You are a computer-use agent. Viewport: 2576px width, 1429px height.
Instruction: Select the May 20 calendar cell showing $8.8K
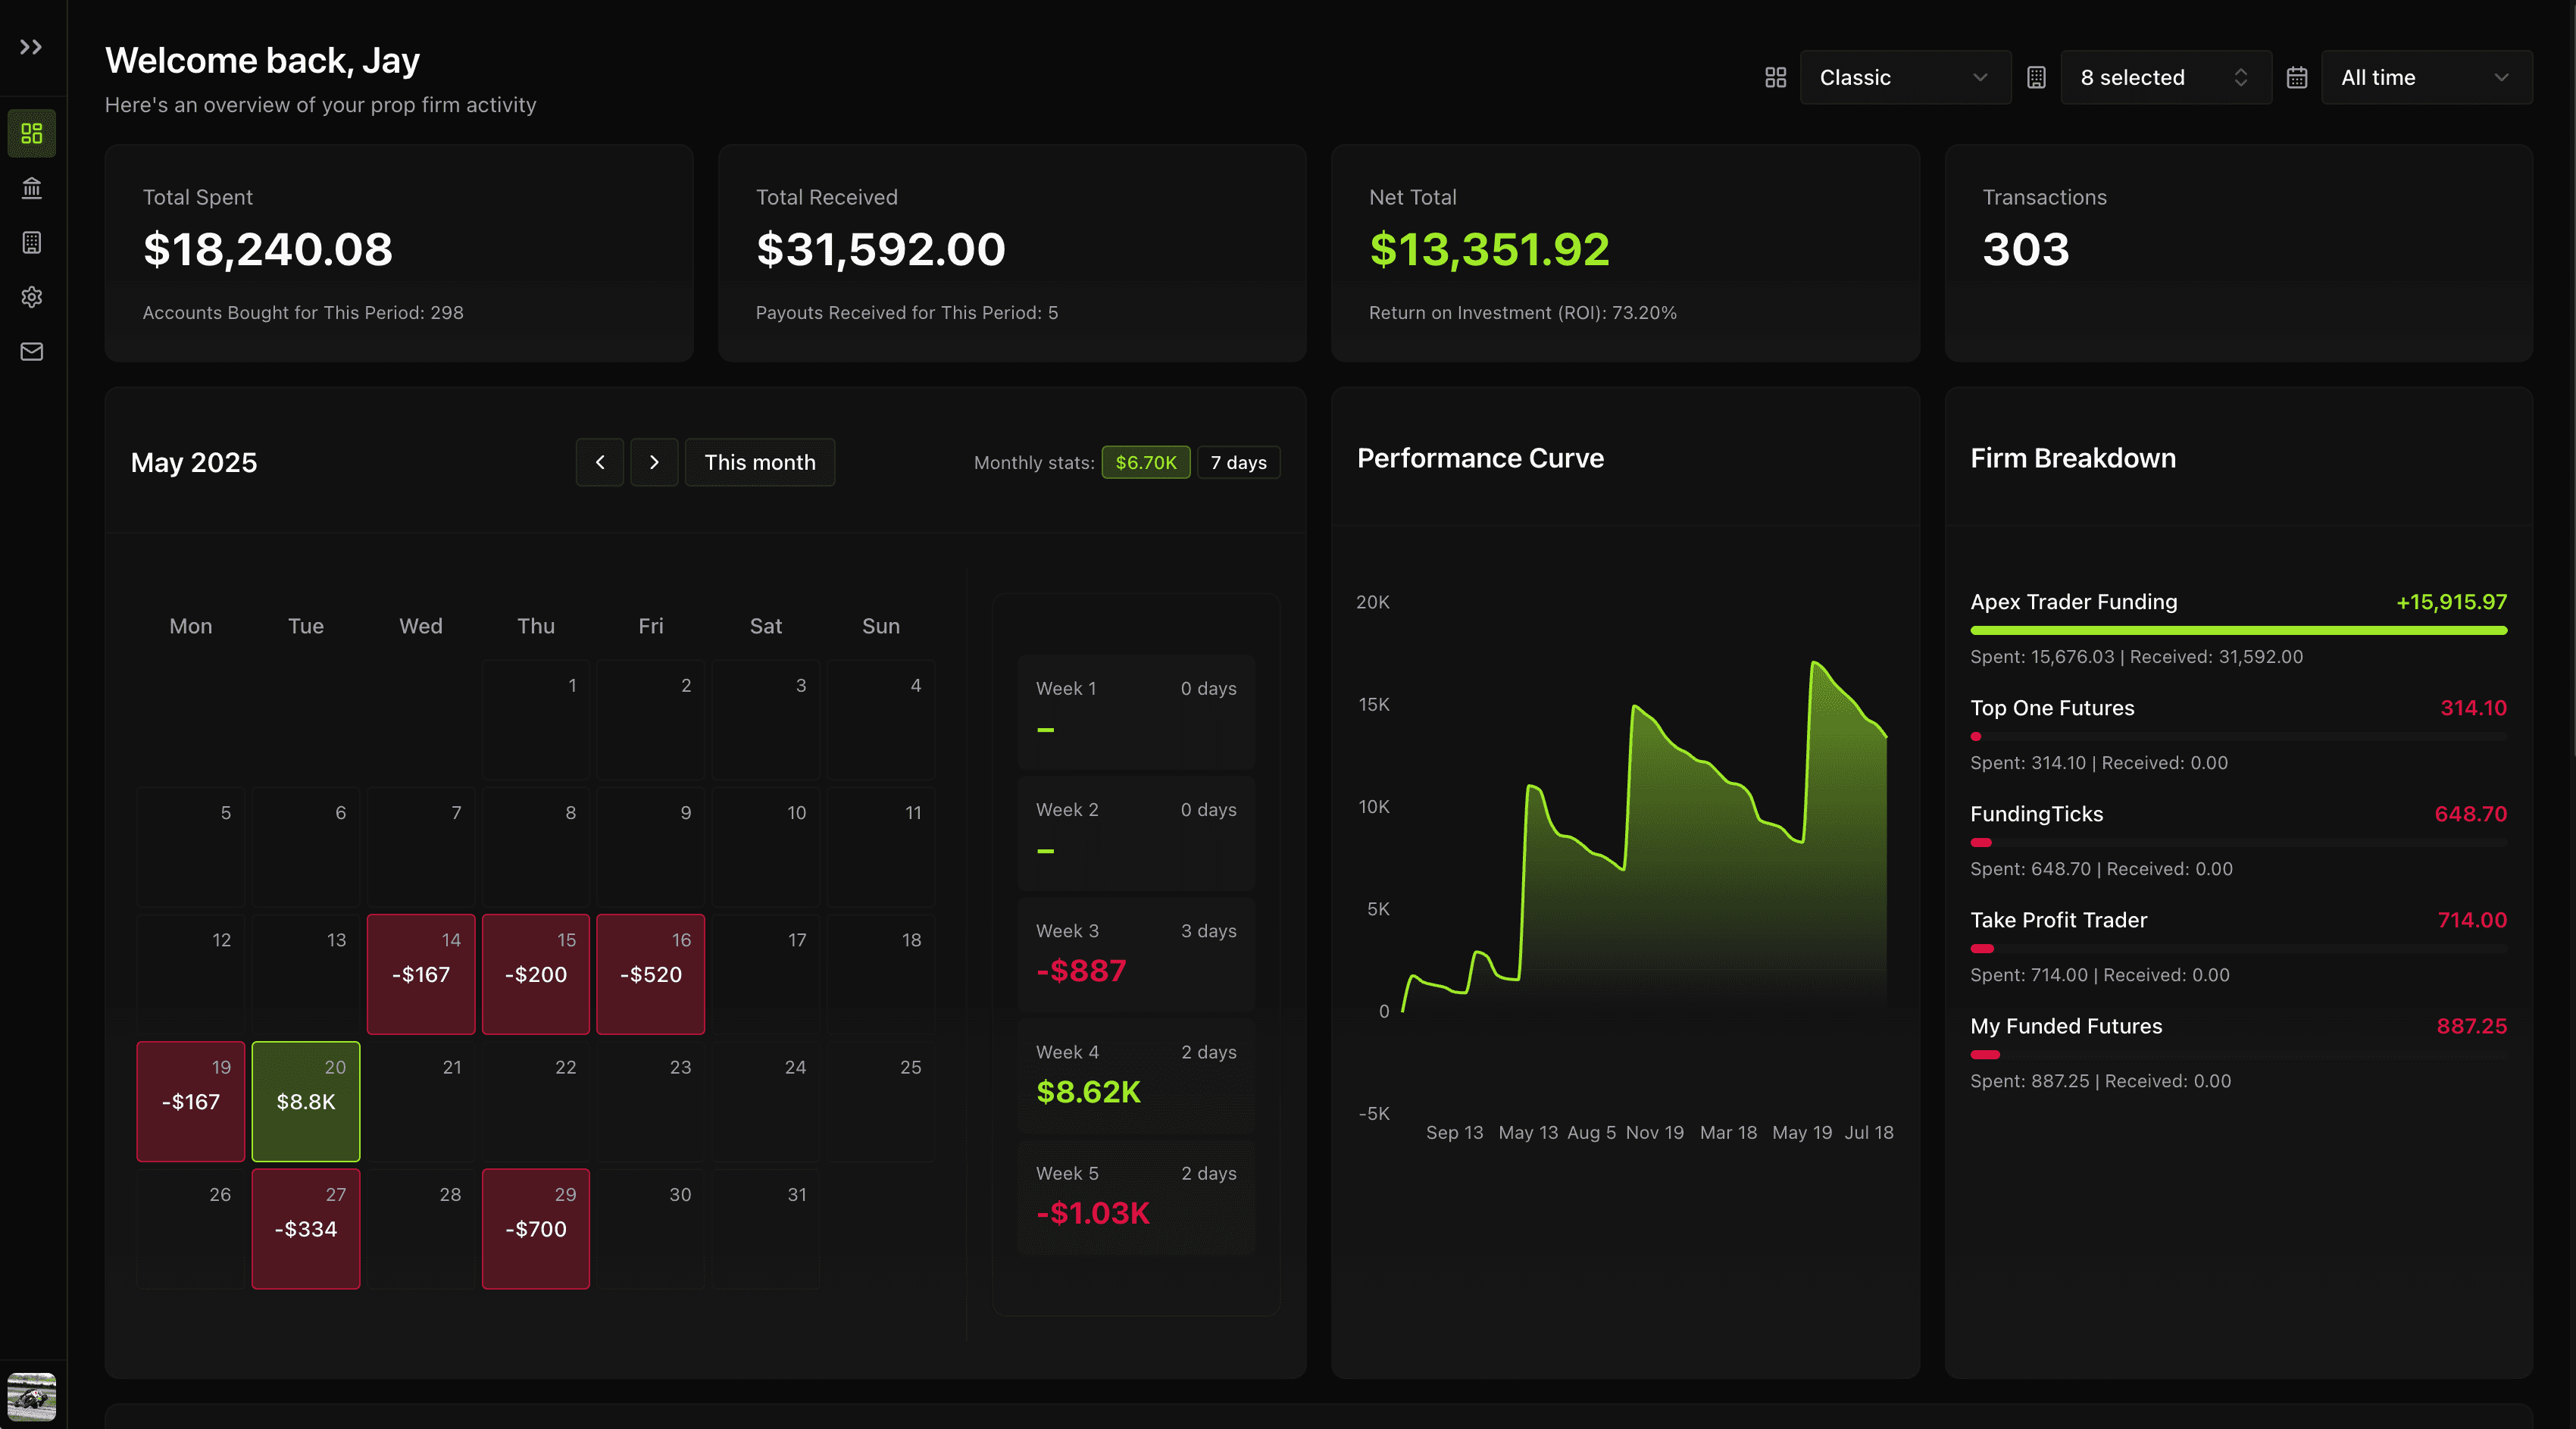(305, 1101)
